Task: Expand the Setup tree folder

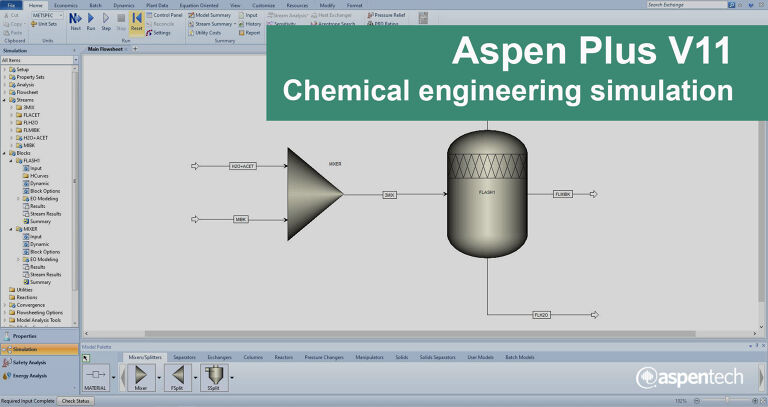Action: tap(5, 70)
